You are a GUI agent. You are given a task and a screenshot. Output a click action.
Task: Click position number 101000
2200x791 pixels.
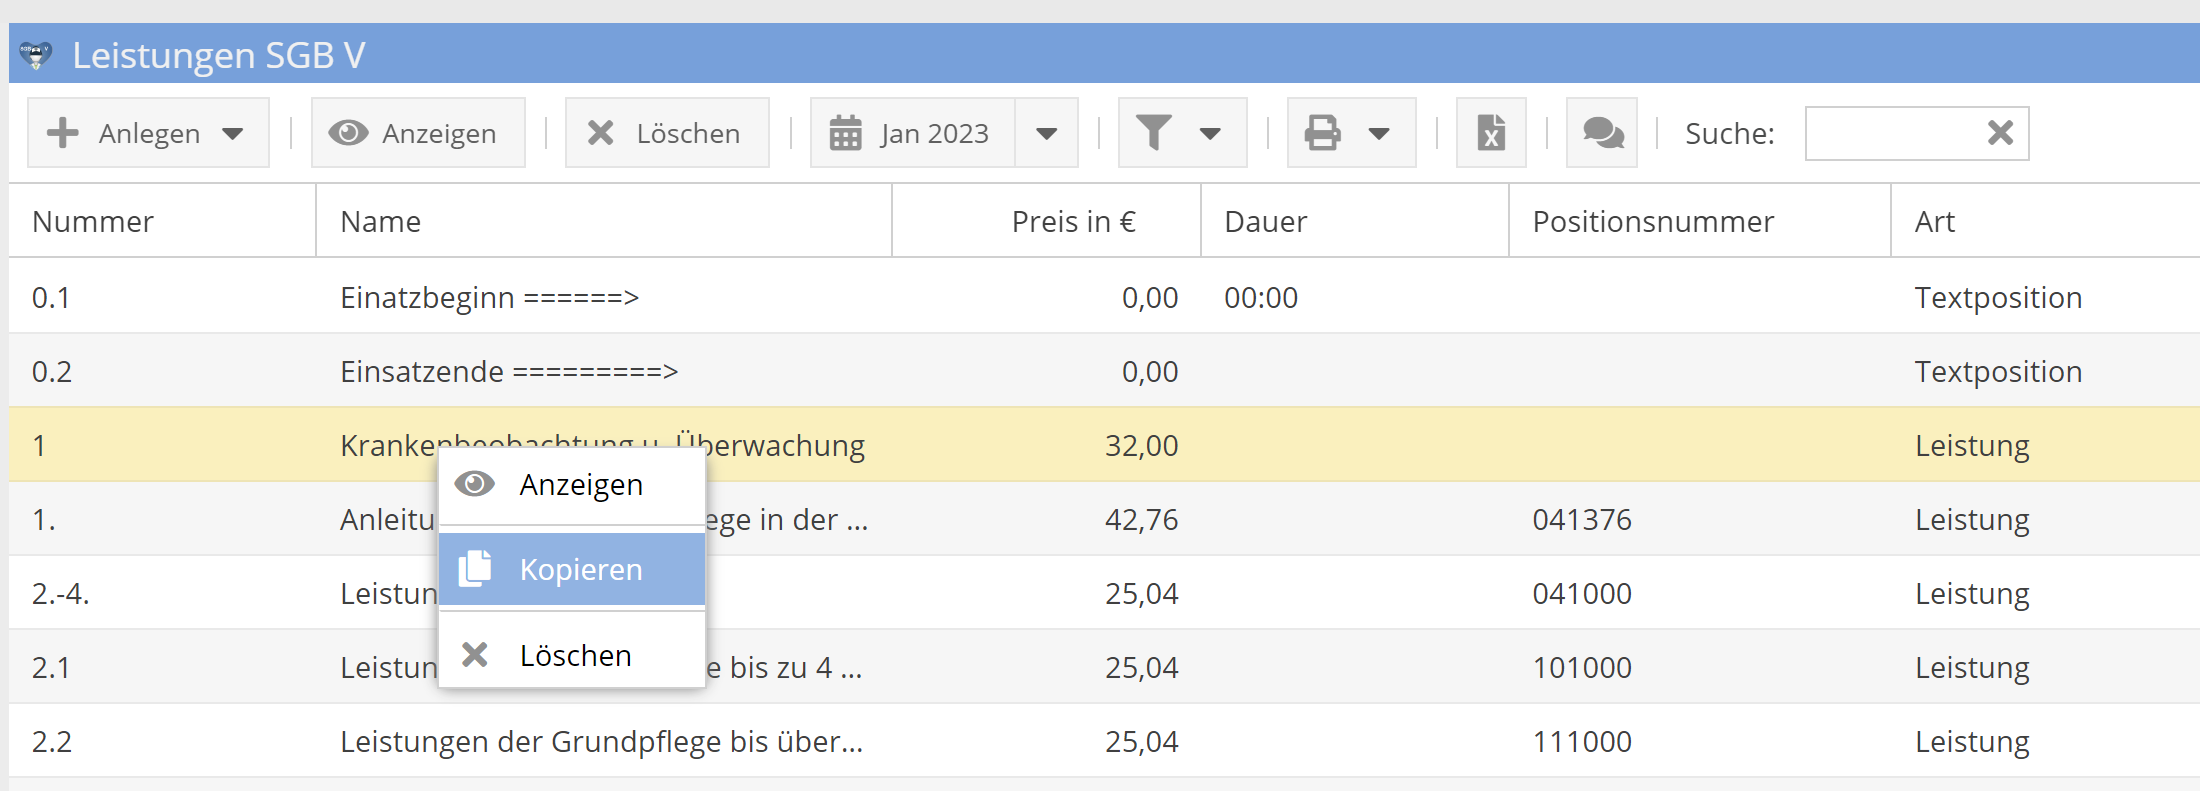click(x=1582, y=667)
